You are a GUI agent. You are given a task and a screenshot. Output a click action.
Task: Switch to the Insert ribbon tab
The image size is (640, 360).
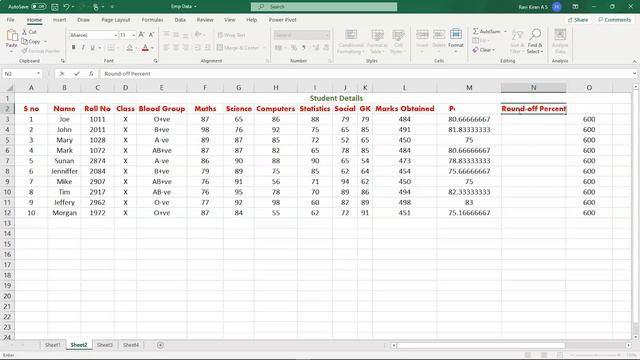[x=59, y=20]
